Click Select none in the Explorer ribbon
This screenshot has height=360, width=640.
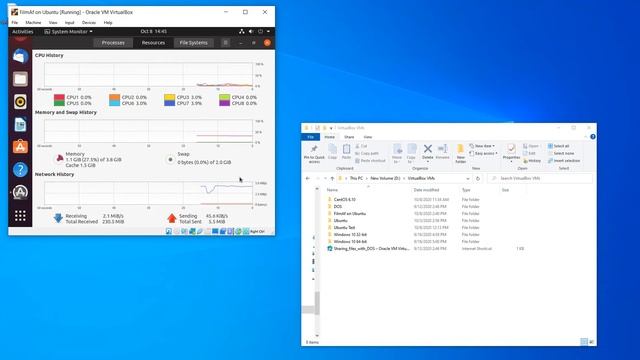click(x=560, y=153)
